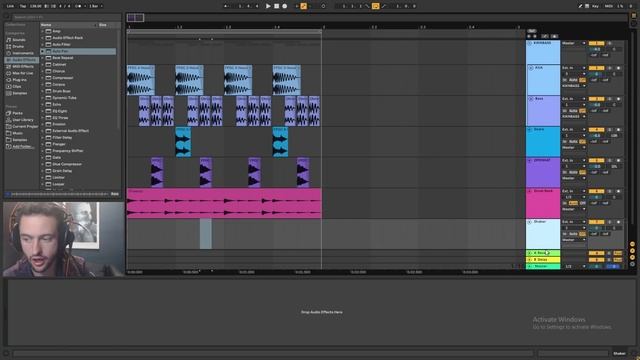Viewport: 640px width, 360px height.
Task: Open global quantization 1 Bar dropdown
Action: (x=95, y=6)
